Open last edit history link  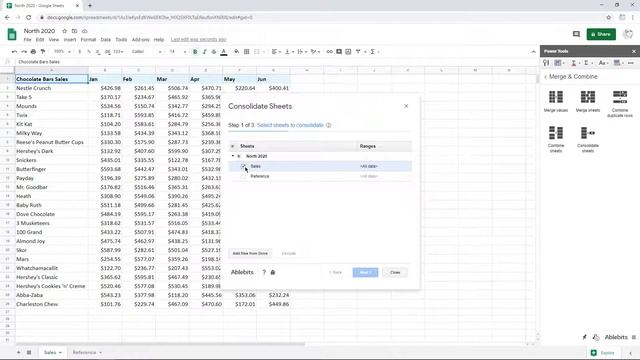click(x=198, y=40)
